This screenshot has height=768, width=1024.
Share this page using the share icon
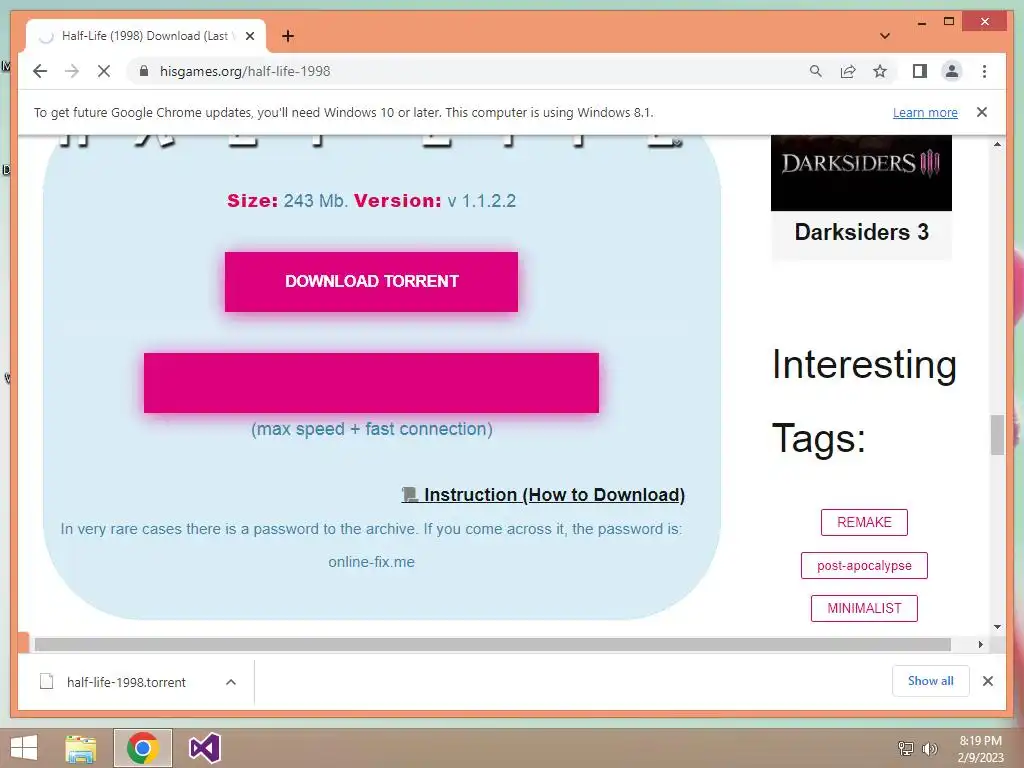click(848, 71)
